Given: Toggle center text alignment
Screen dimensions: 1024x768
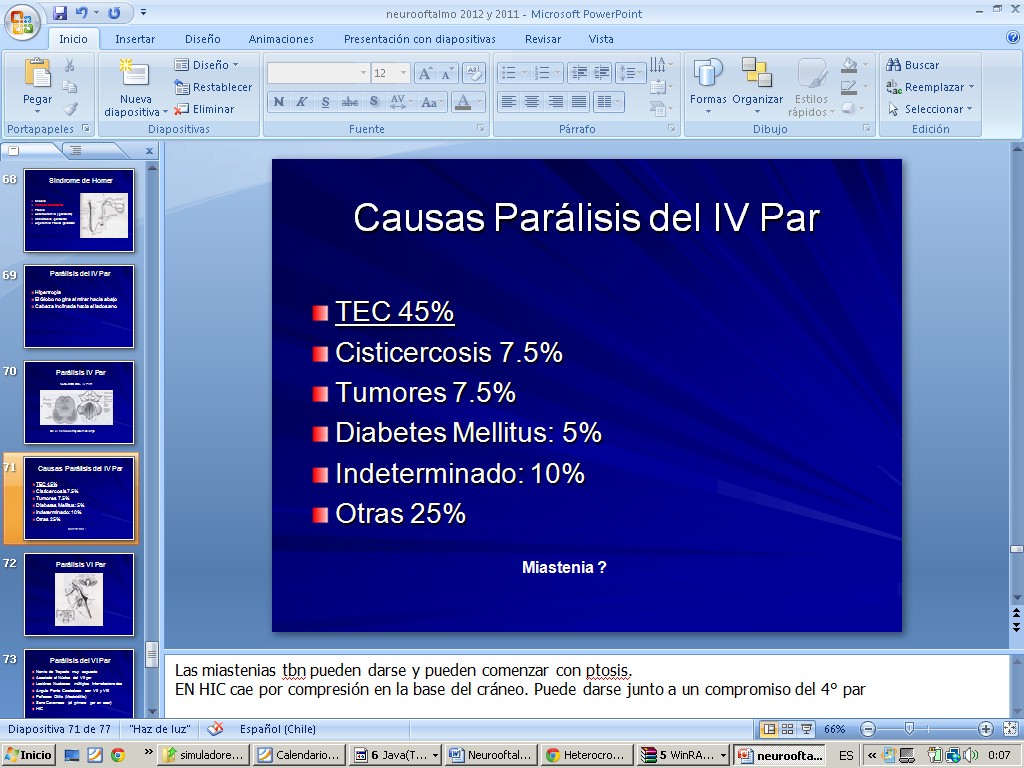Looking at the screenshot, I should click(532, 102).
